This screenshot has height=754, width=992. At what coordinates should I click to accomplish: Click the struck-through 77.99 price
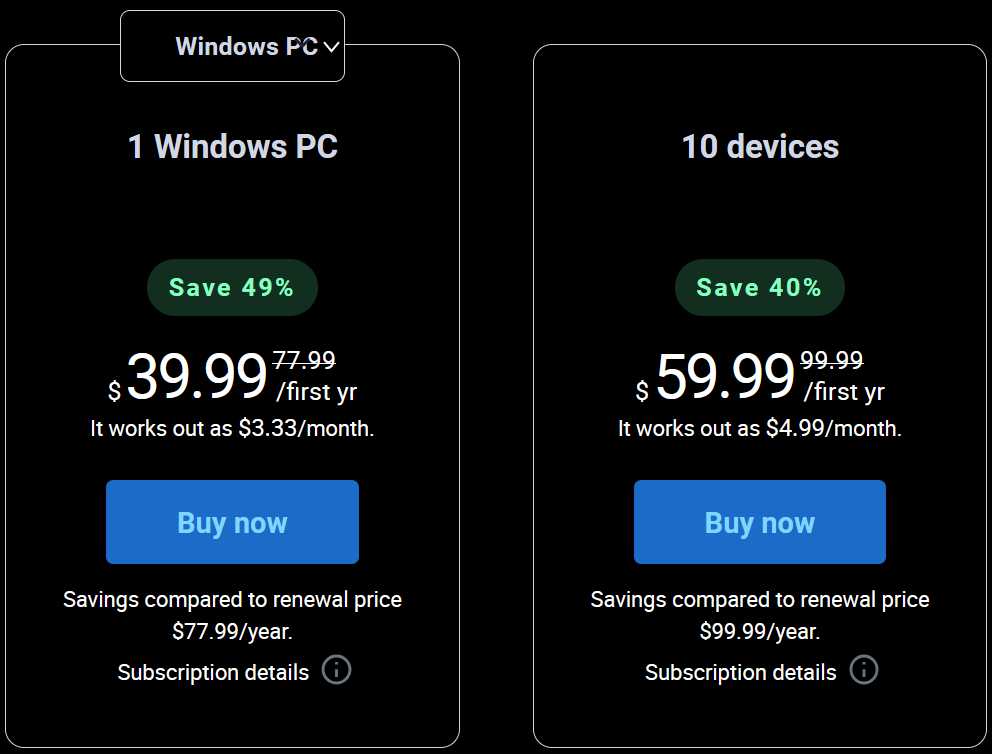point(304,361)
